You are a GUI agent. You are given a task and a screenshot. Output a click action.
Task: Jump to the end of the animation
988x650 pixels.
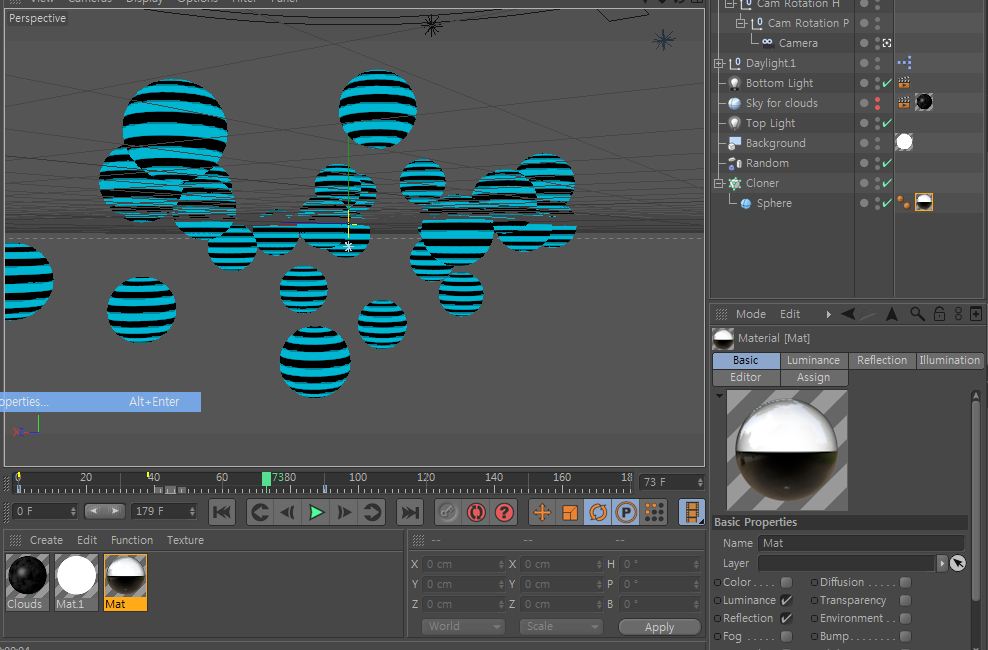click(410, 512)
